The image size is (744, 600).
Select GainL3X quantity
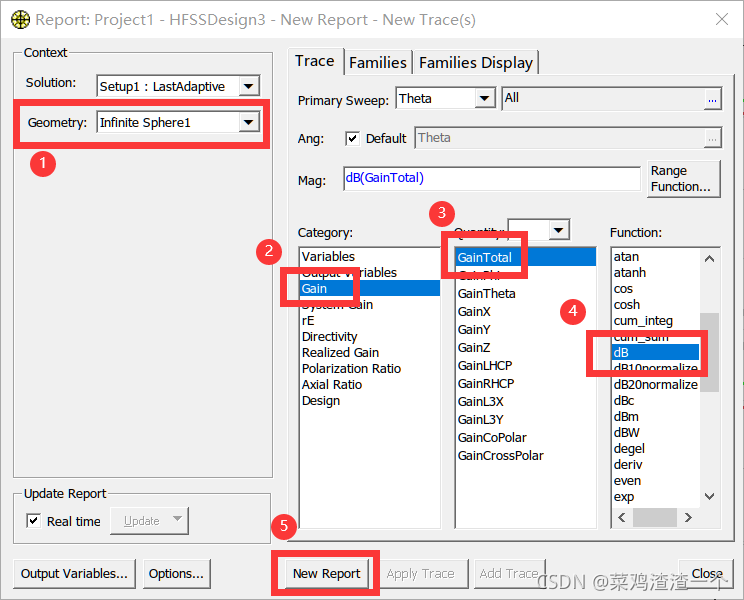481,402
